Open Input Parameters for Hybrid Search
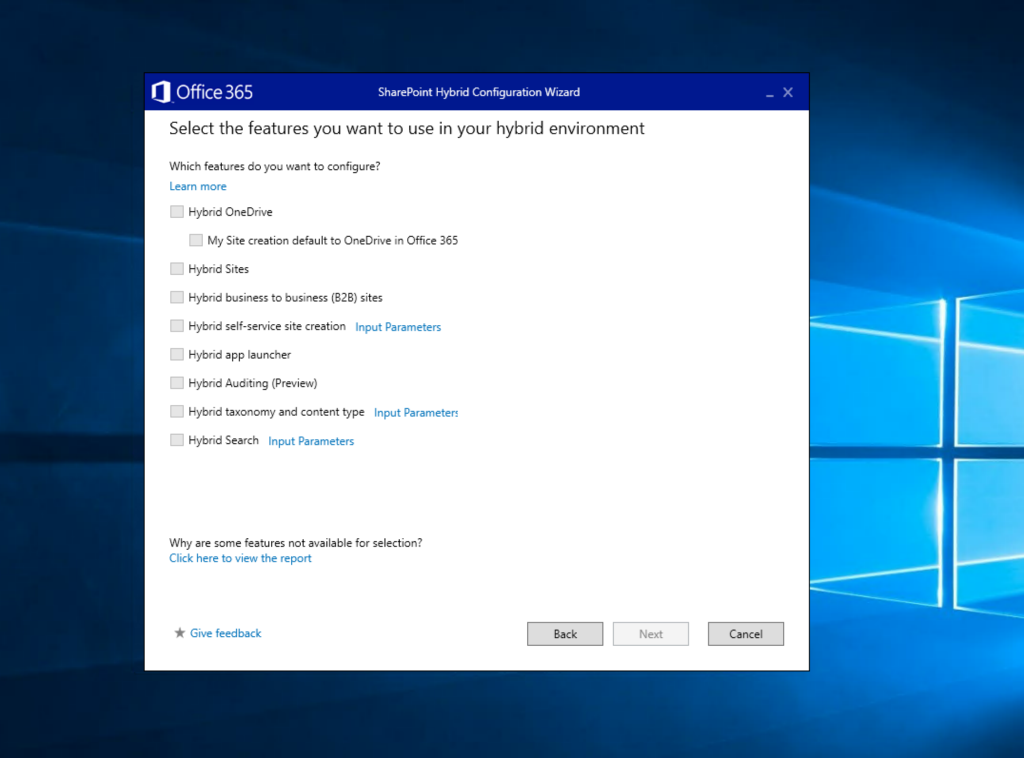Viewport: 1024px width, 758px height. 311,441
